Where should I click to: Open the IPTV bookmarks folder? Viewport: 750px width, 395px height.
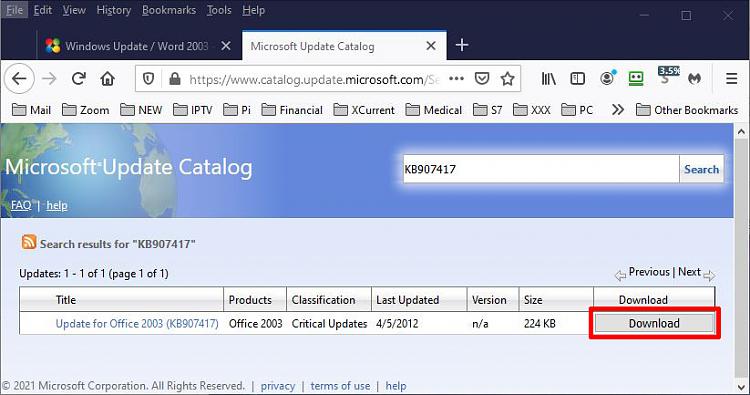(192, 110)
